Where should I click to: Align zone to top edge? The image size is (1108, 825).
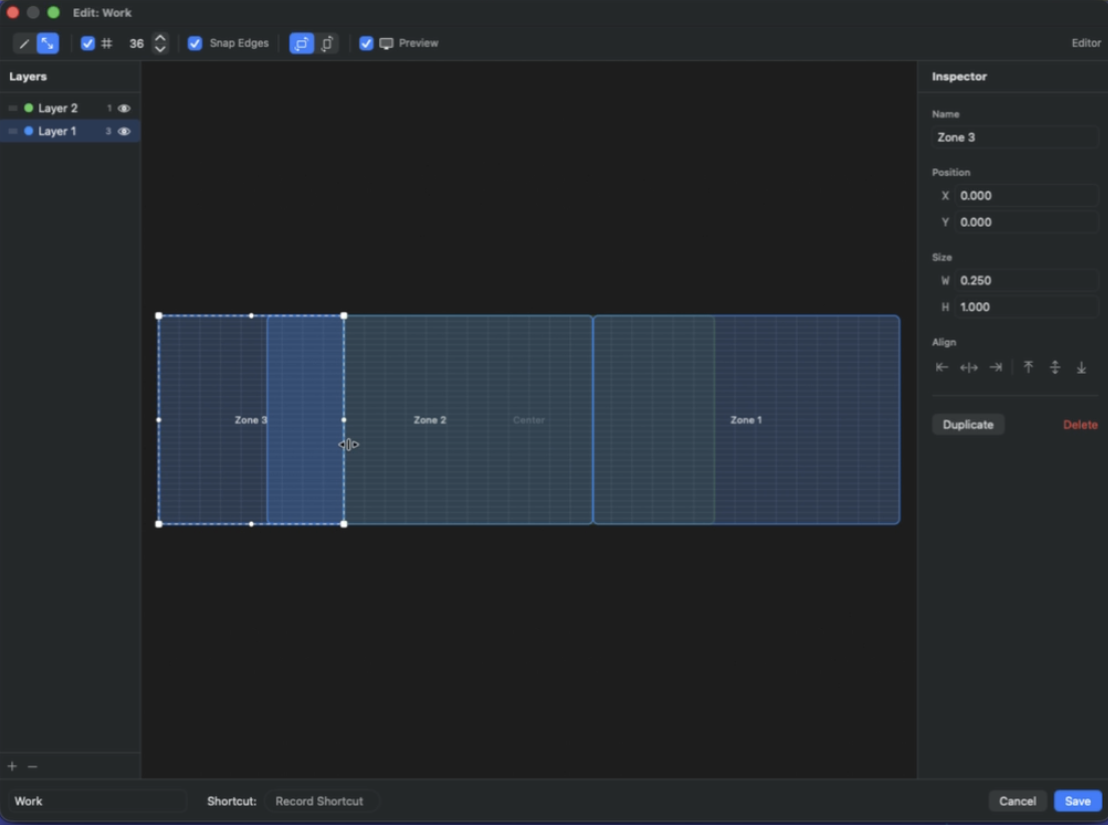point(1028,368)
